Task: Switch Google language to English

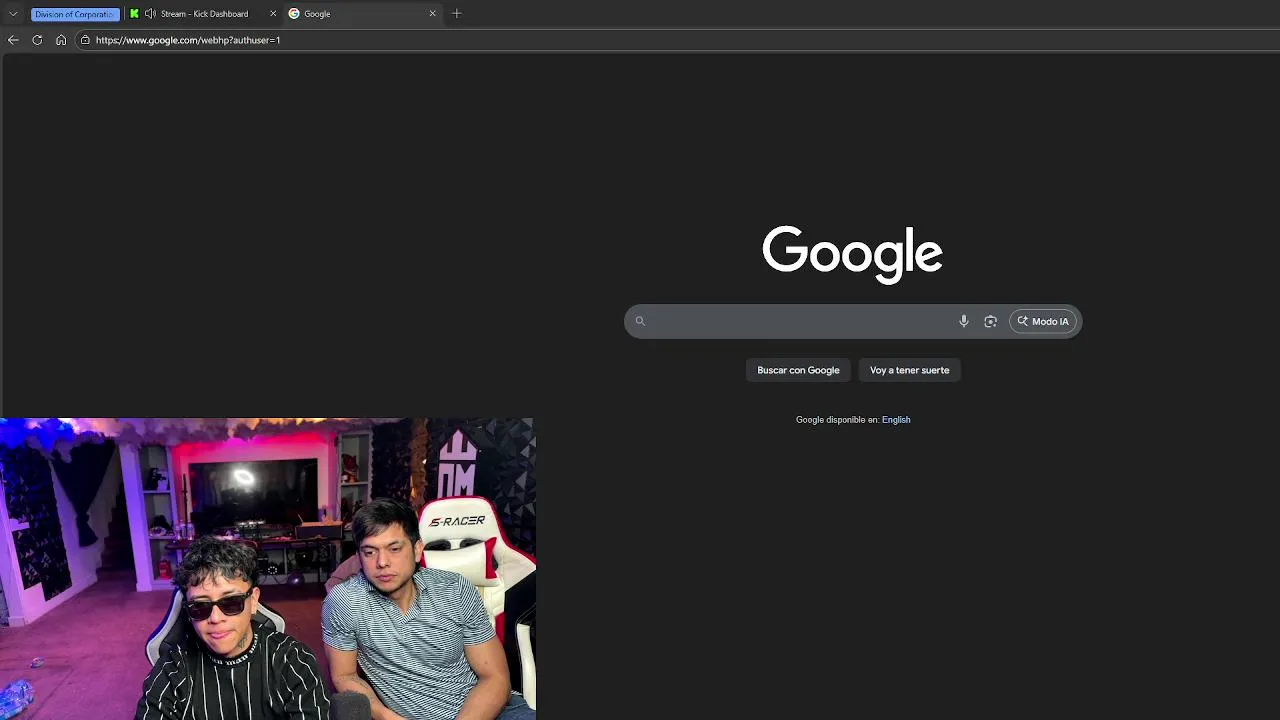Action: tap(896, 420)
